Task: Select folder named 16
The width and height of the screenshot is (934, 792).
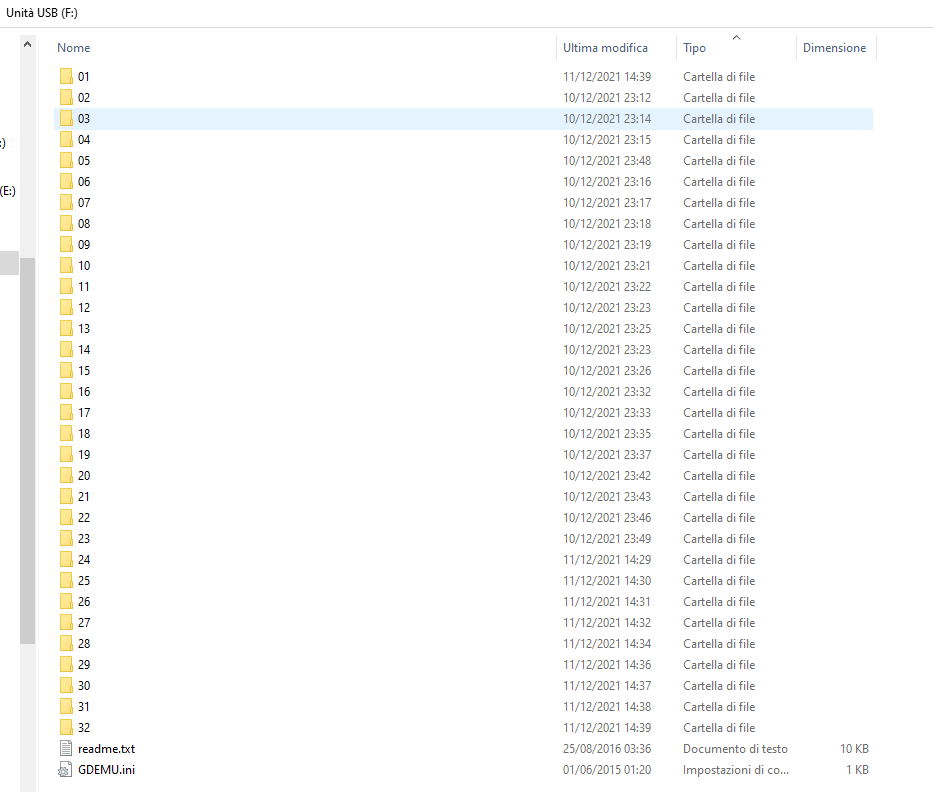Action: pyautogui.click(x=84, y=391)
